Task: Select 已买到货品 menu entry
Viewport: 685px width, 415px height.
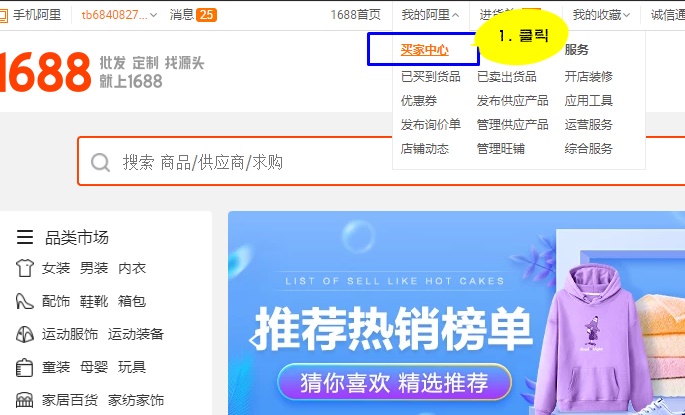Action: click(431, 77)
